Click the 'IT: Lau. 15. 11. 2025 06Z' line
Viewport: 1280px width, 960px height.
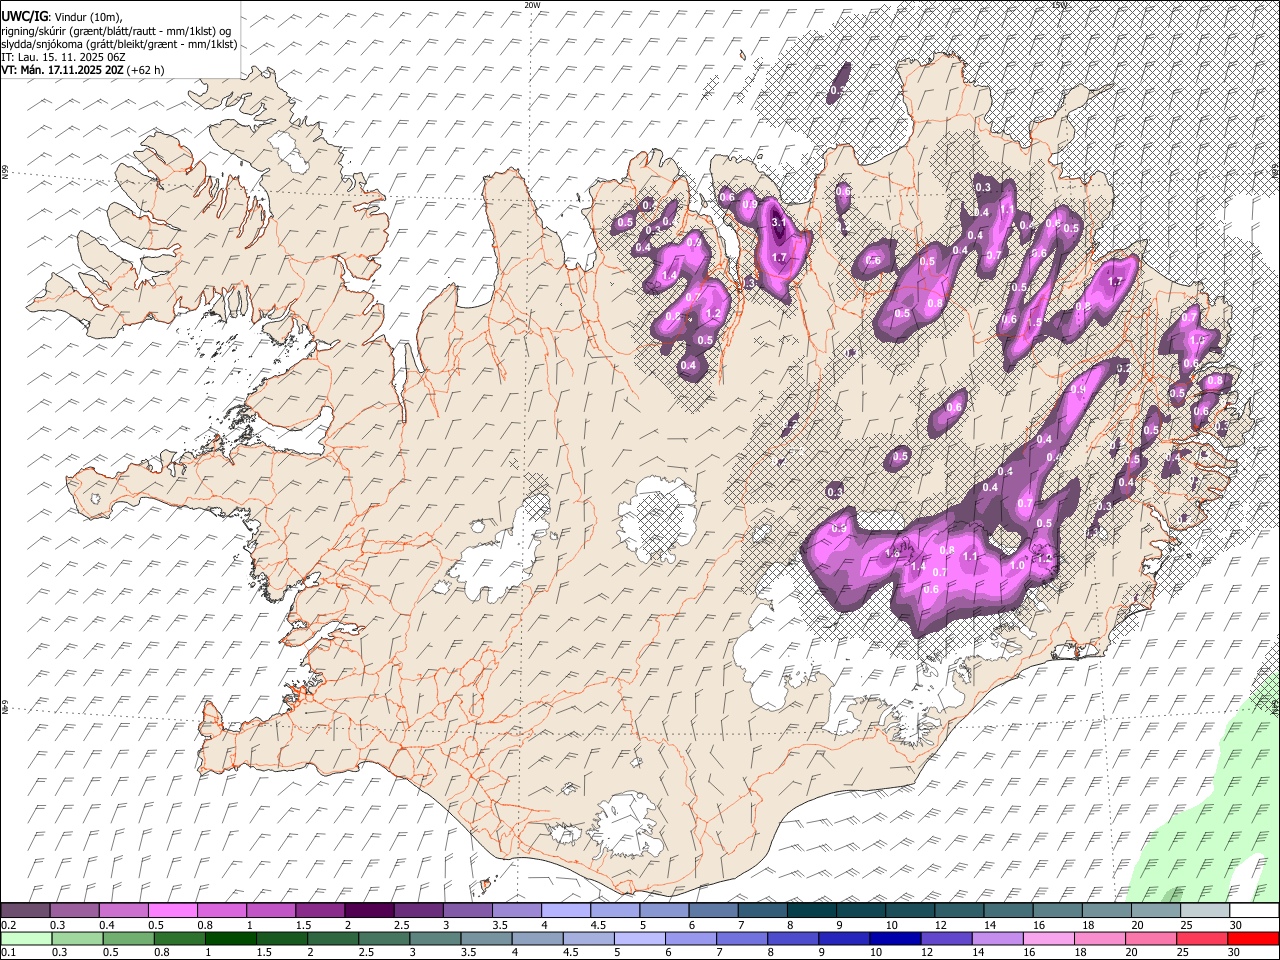tap(63, 57)
